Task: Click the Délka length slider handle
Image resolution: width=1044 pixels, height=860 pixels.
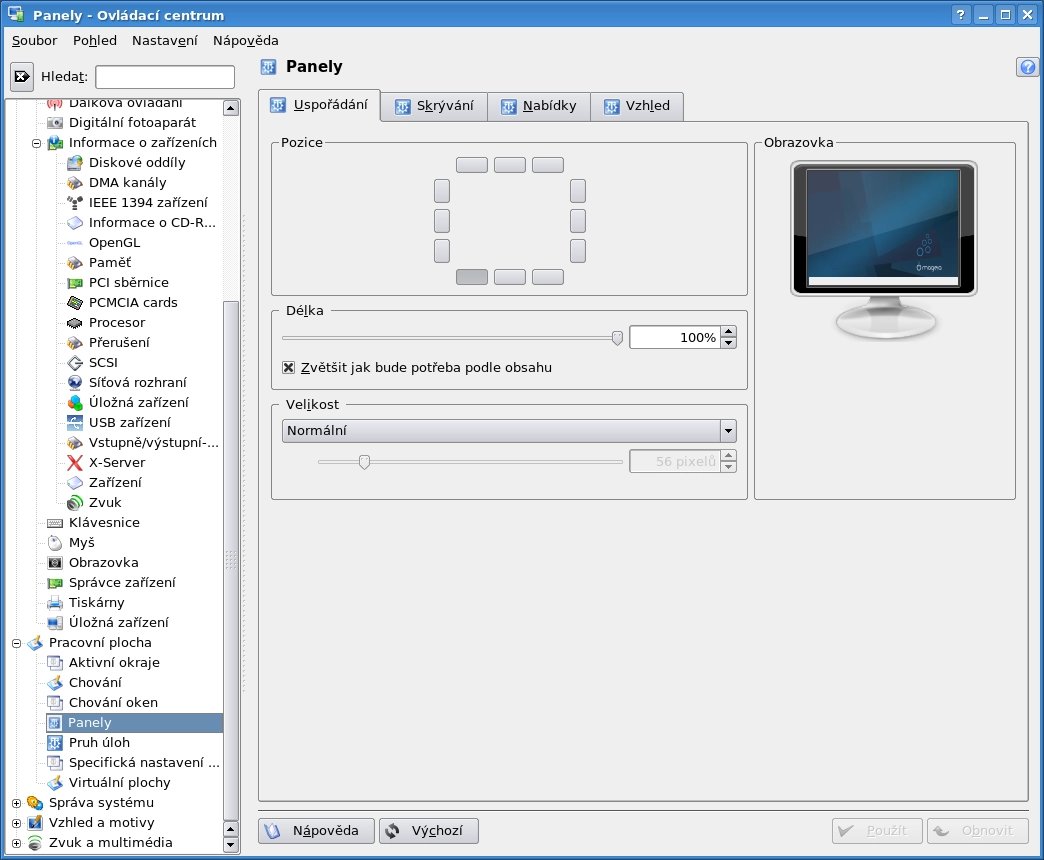Action: [x=617, y=338]
